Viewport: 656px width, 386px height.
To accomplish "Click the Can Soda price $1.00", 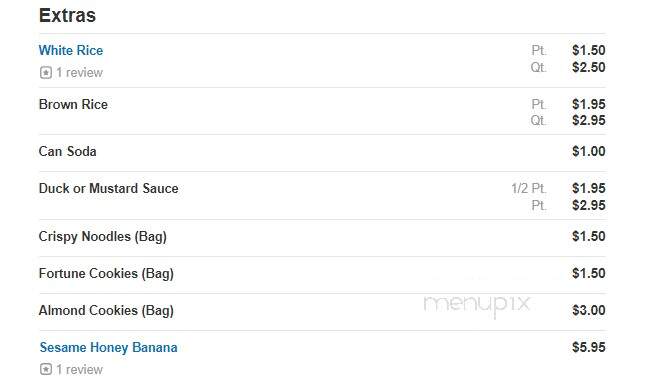I will point(589,151).
